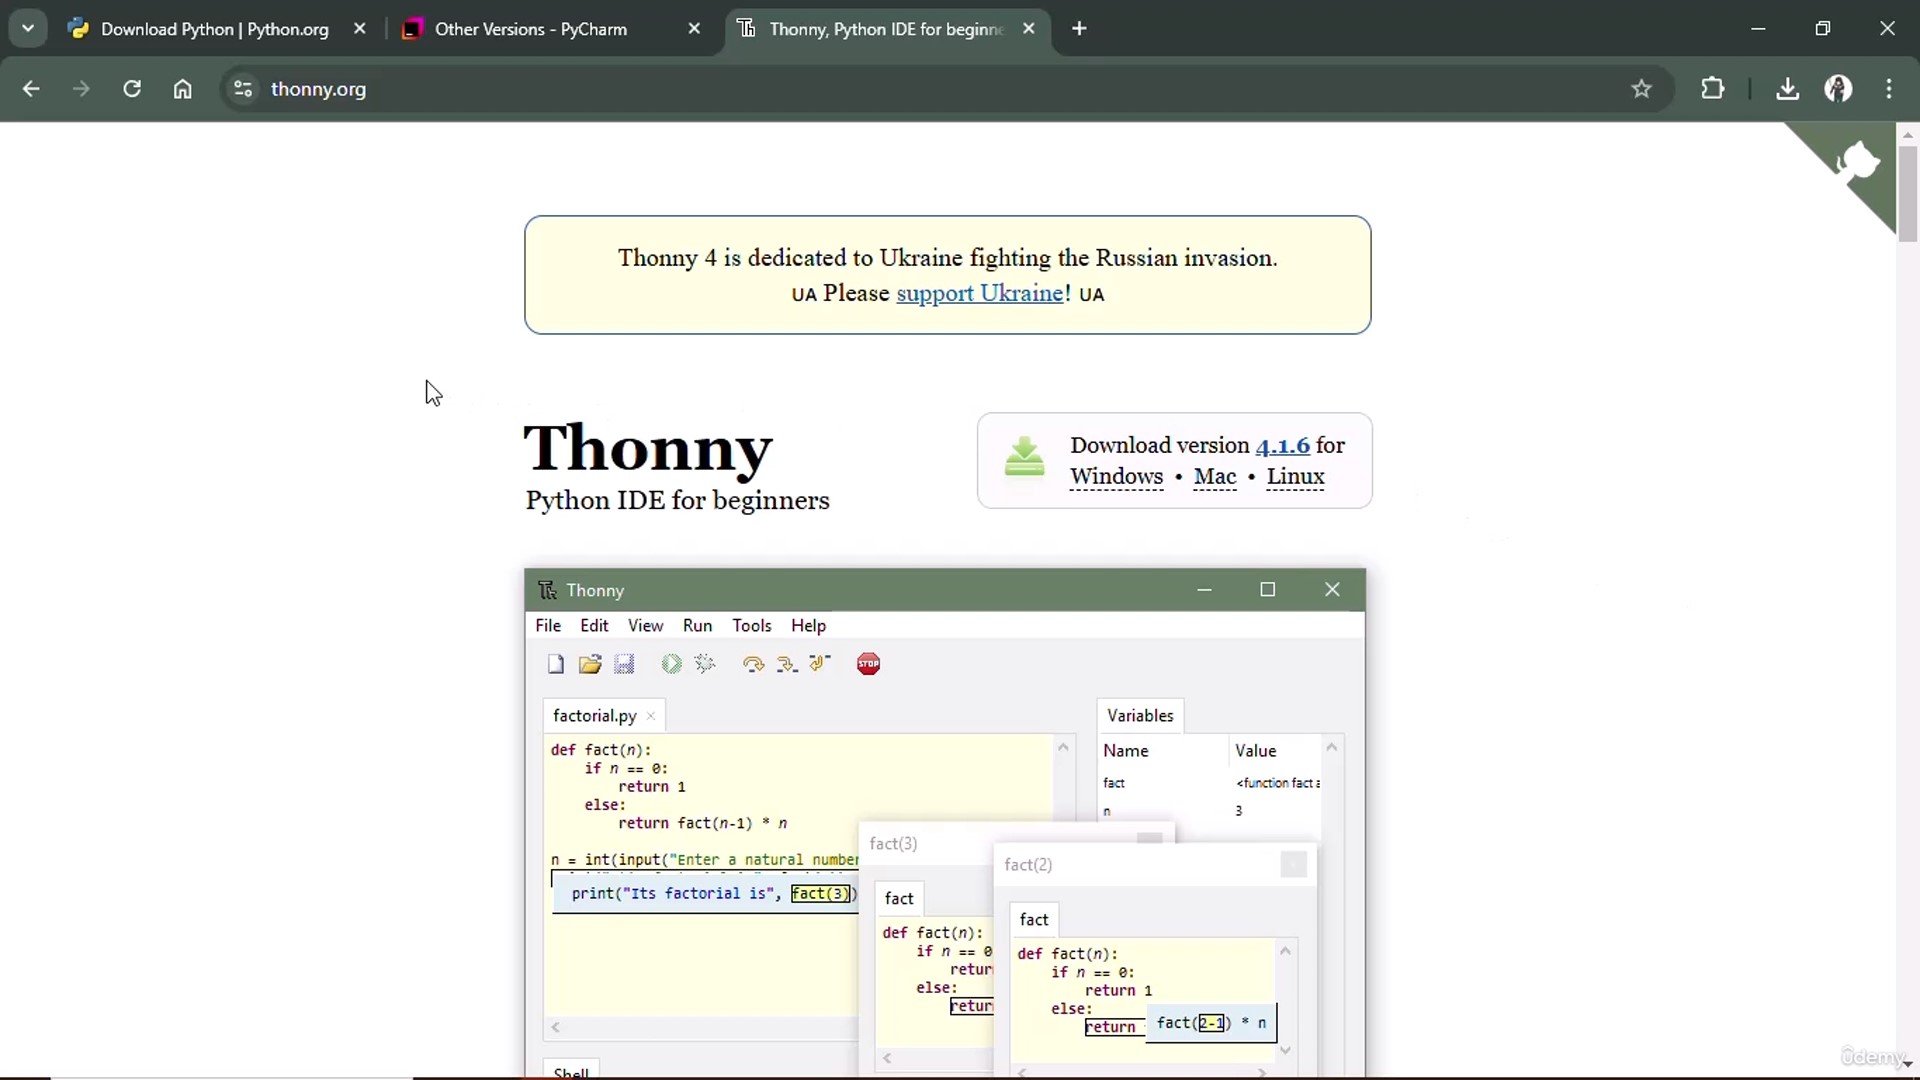
Task: Click green Run script icon in Thonny
Action: pyautogui.click(x=671, y=664)
